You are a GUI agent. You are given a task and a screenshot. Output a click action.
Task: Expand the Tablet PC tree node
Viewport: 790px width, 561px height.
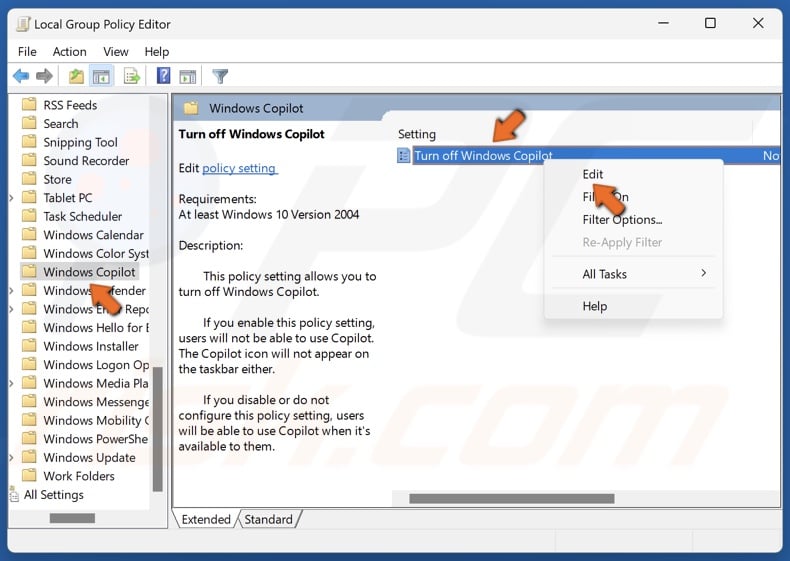click(x=11, y=198)
